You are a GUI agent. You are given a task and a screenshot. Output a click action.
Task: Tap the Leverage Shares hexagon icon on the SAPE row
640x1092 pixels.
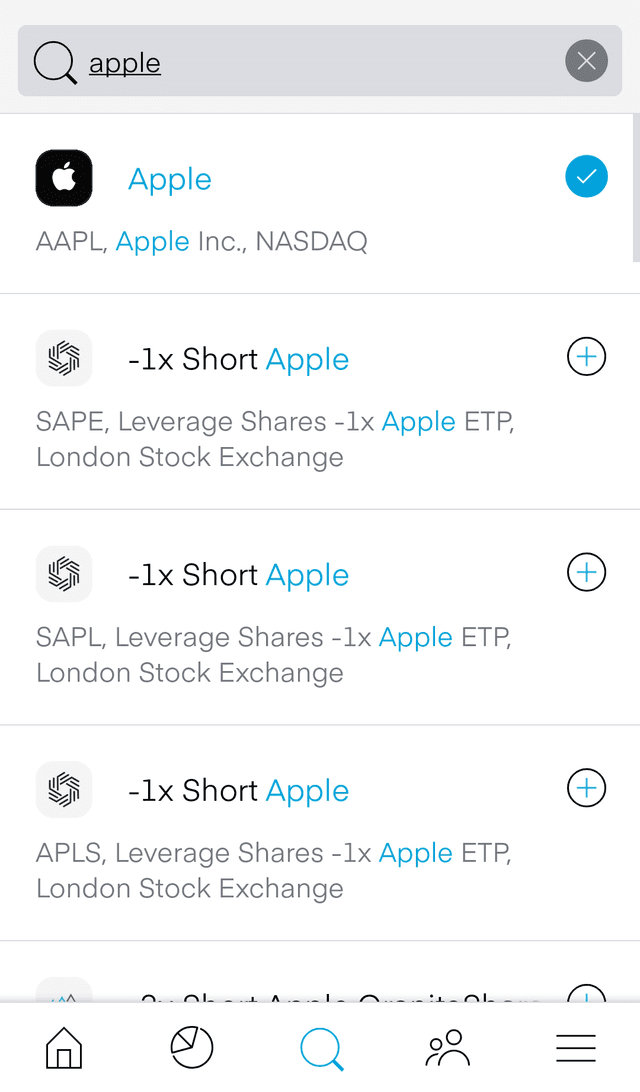(x=64, y=358)
